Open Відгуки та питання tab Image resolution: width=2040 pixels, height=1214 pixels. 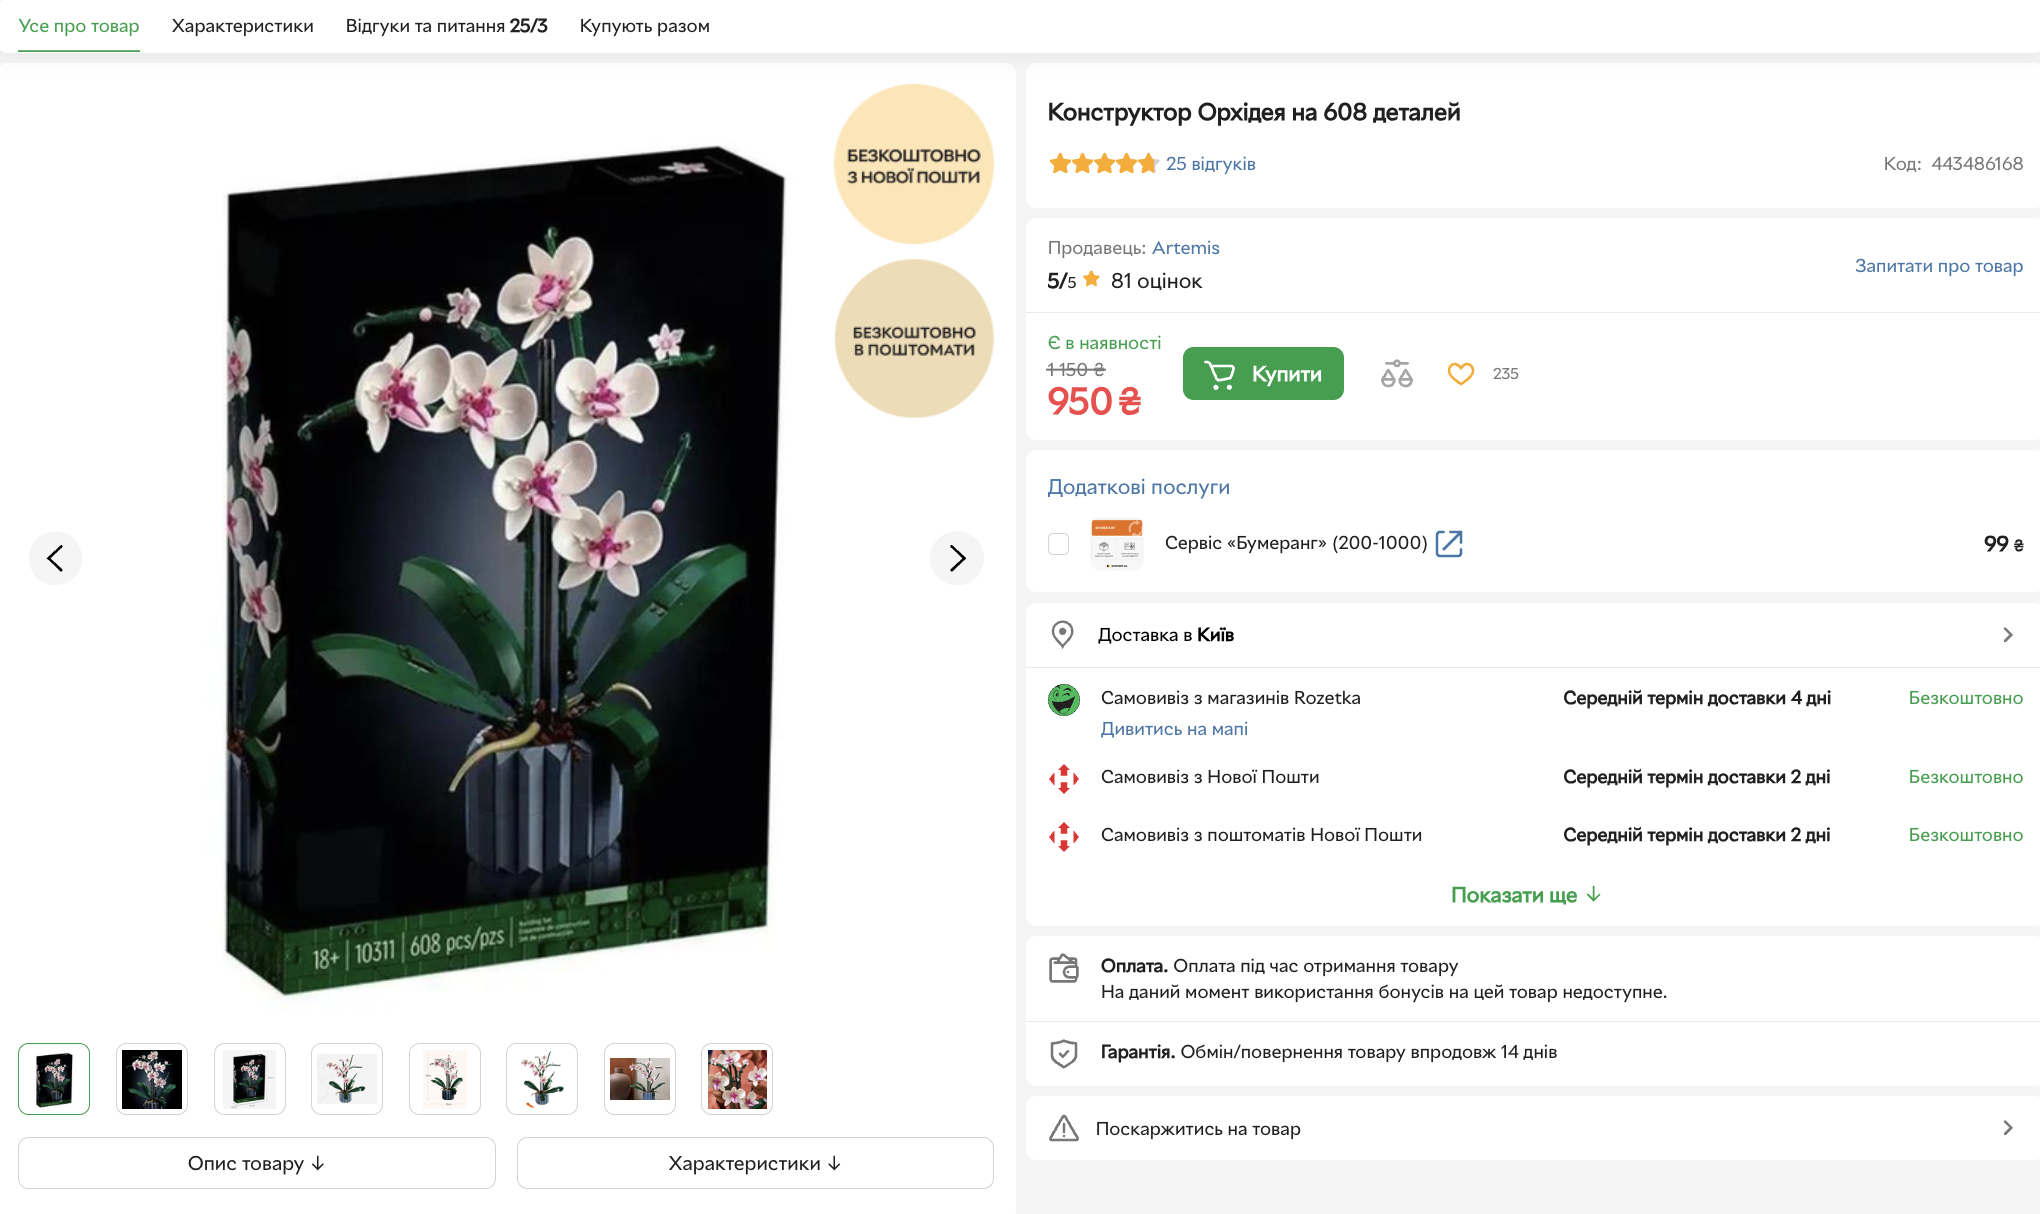pyautogui.click(x=447, y=26)
